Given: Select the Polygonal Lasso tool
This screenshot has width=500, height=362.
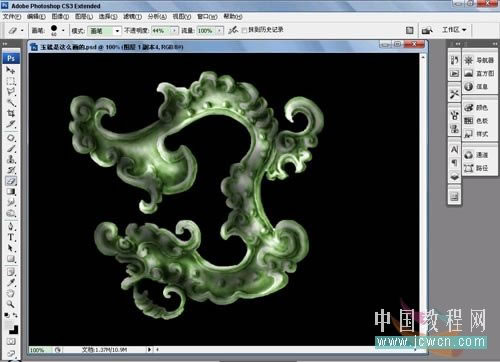Looking at the screenshot, I should (11, 92).
